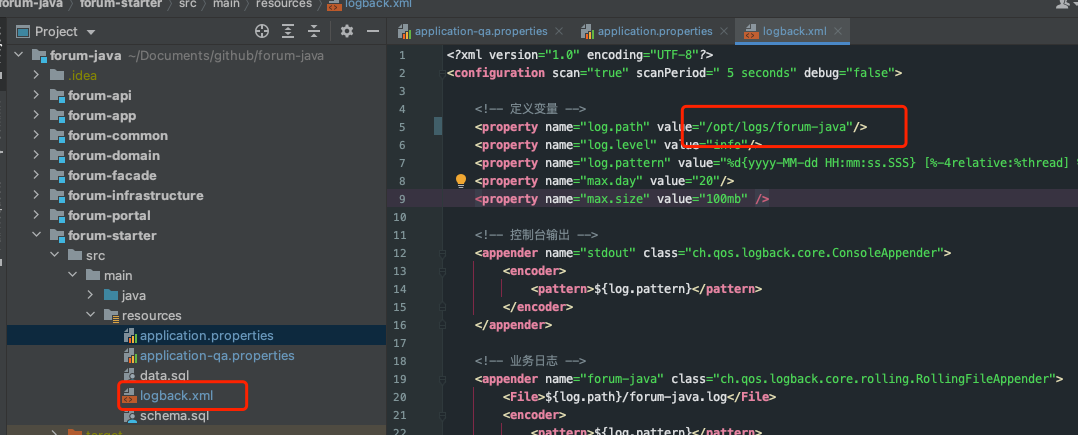The image size is (1078, 435).
Task: Select the logback.xml editor tab
Action: pos(794,31)
